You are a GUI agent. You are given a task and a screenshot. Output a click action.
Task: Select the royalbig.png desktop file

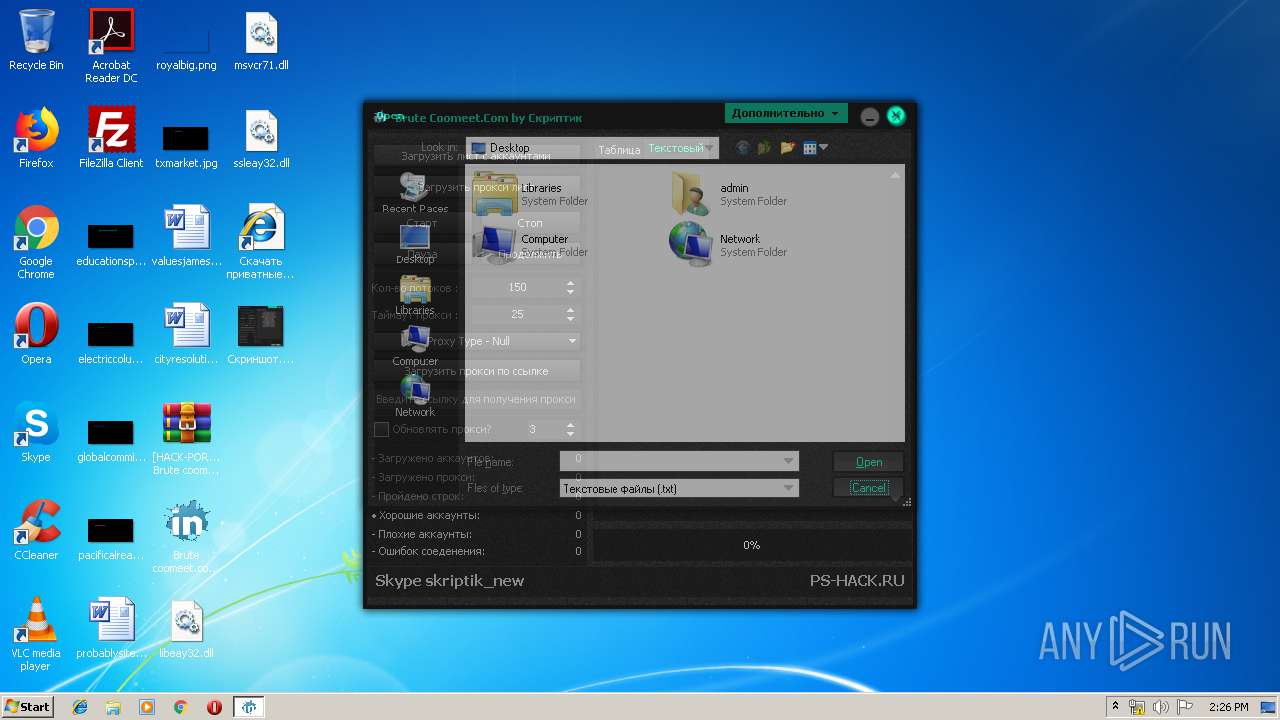click(186, 46)
